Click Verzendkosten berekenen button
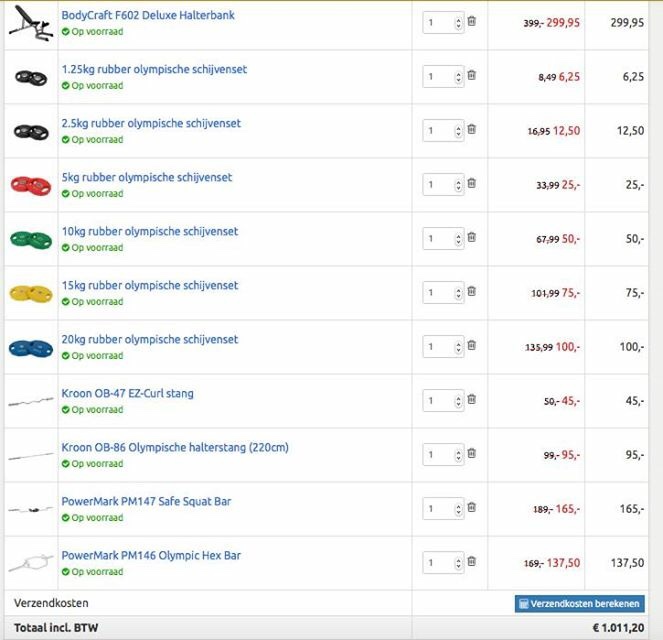 tap(580, 604)
